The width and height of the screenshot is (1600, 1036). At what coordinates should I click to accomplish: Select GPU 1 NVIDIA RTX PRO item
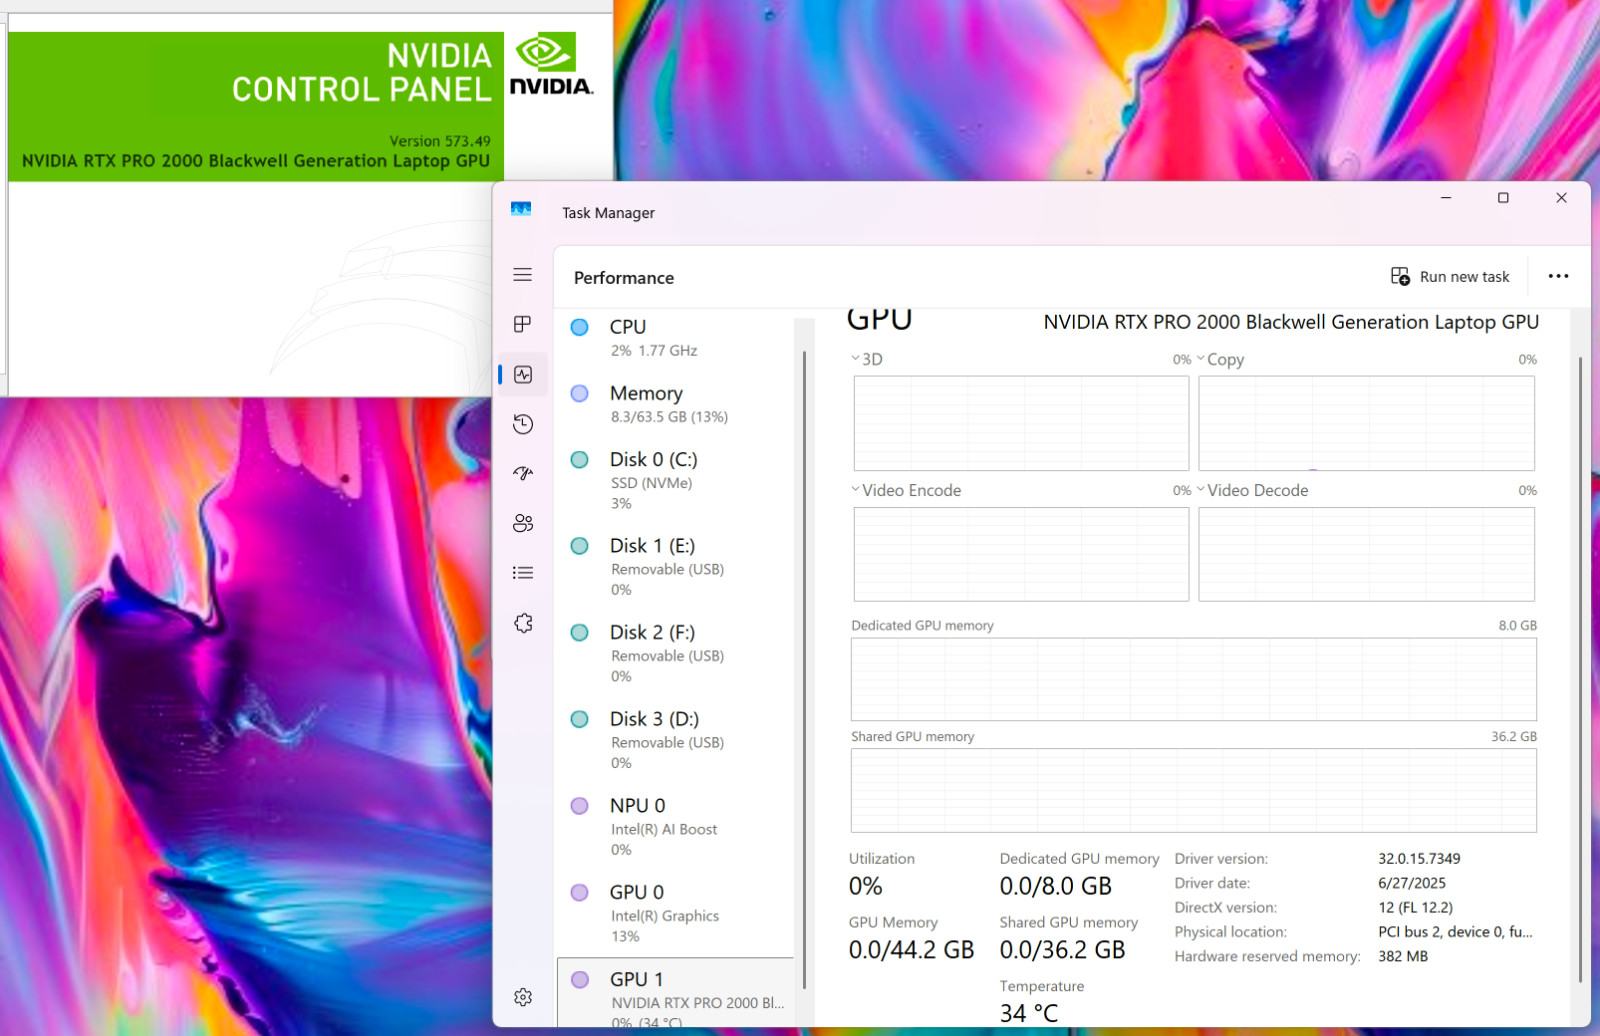click(x=675, y=994)
